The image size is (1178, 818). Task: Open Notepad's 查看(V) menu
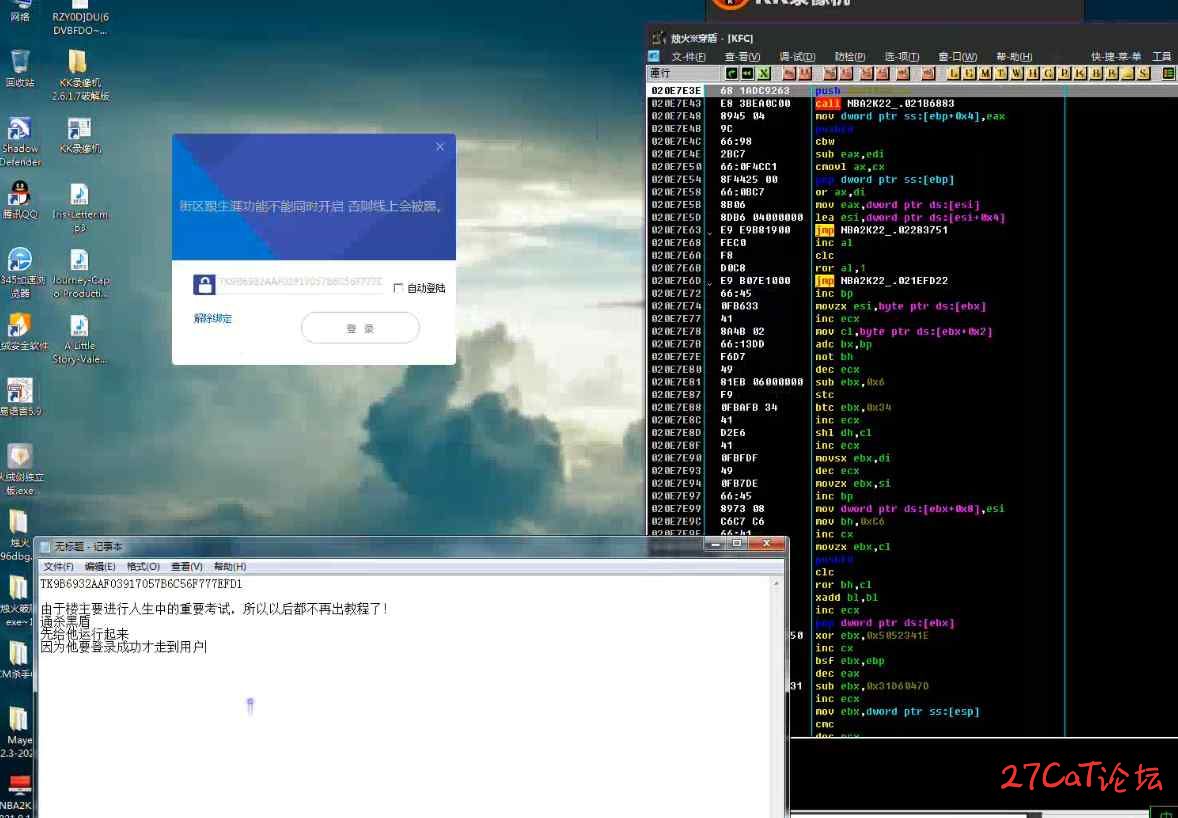[x=187, y=566]
